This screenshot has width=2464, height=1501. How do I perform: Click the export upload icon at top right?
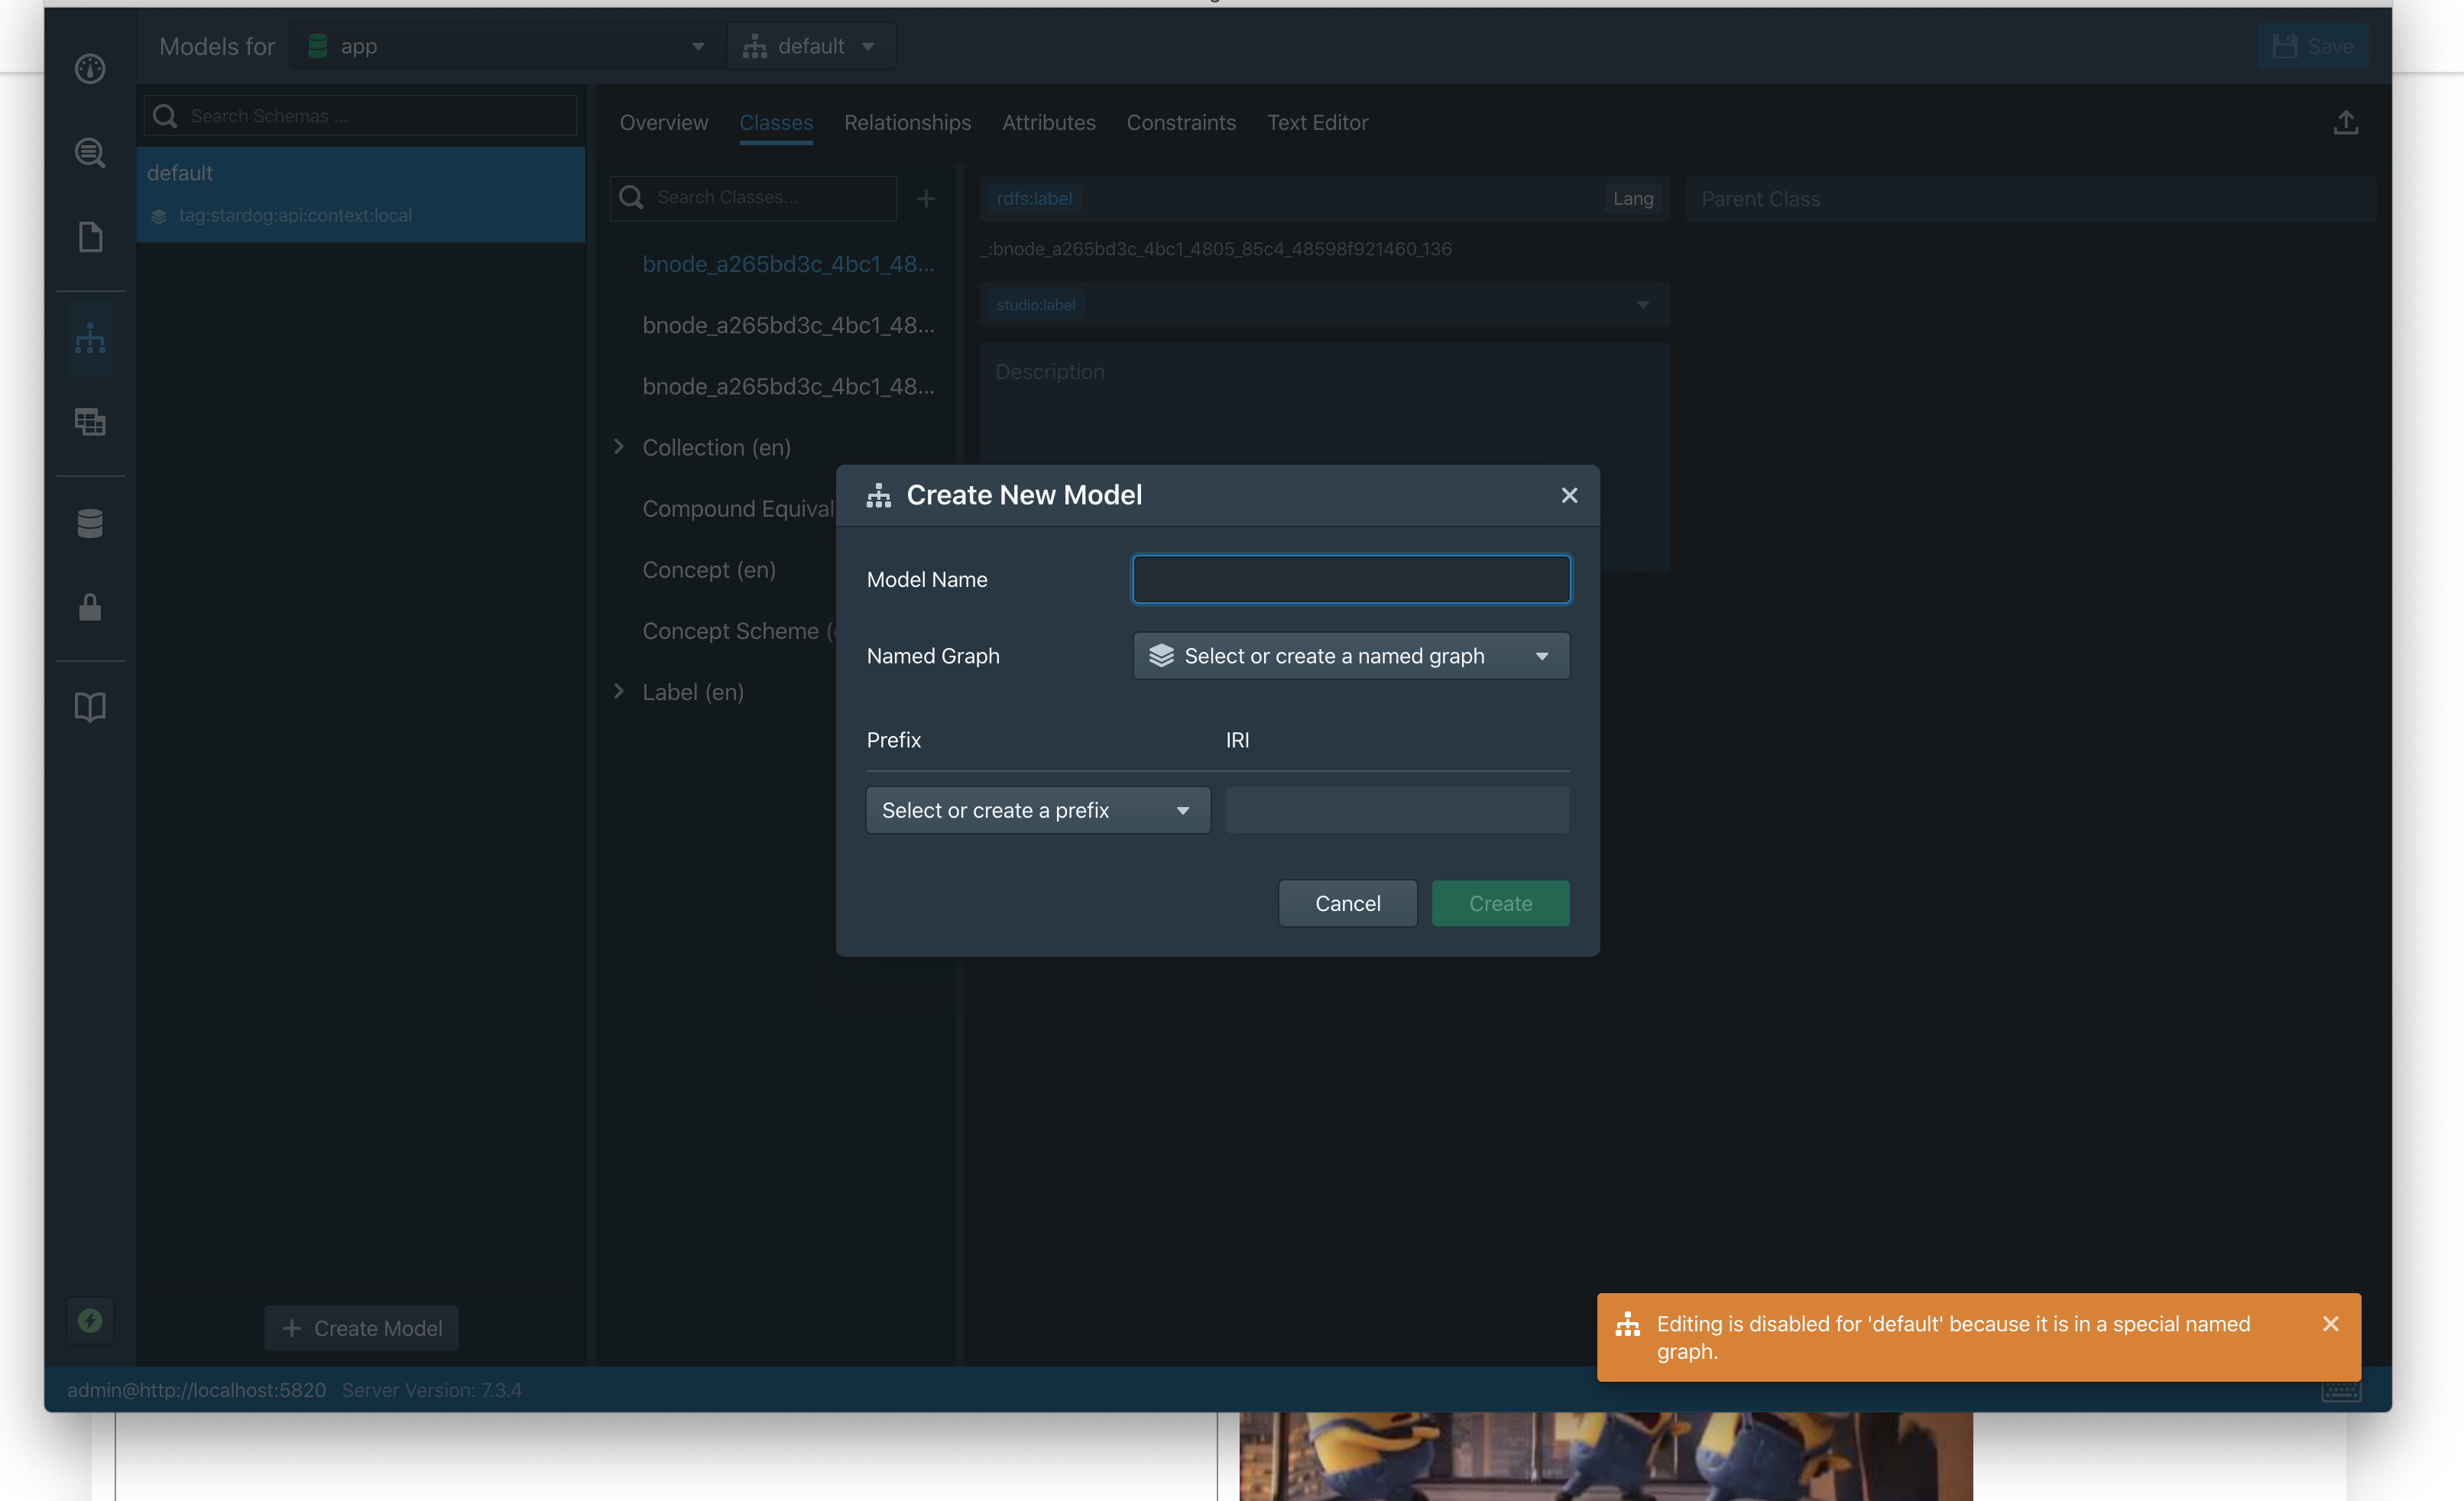coord(2345,123)
